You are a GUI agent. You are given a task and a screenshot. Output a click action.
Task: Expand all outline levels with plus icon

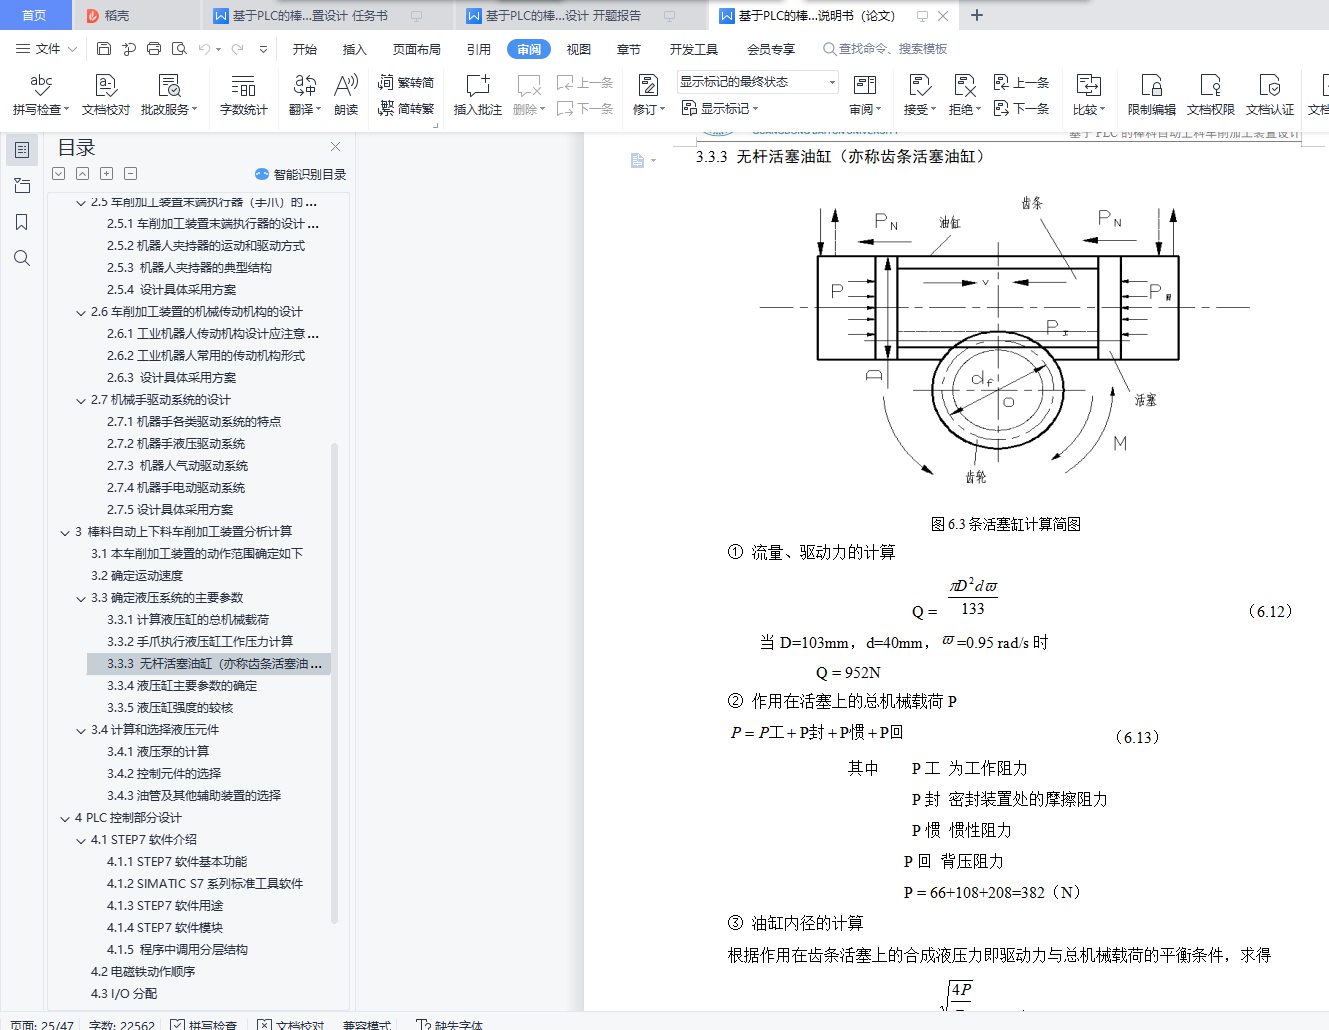107,173
